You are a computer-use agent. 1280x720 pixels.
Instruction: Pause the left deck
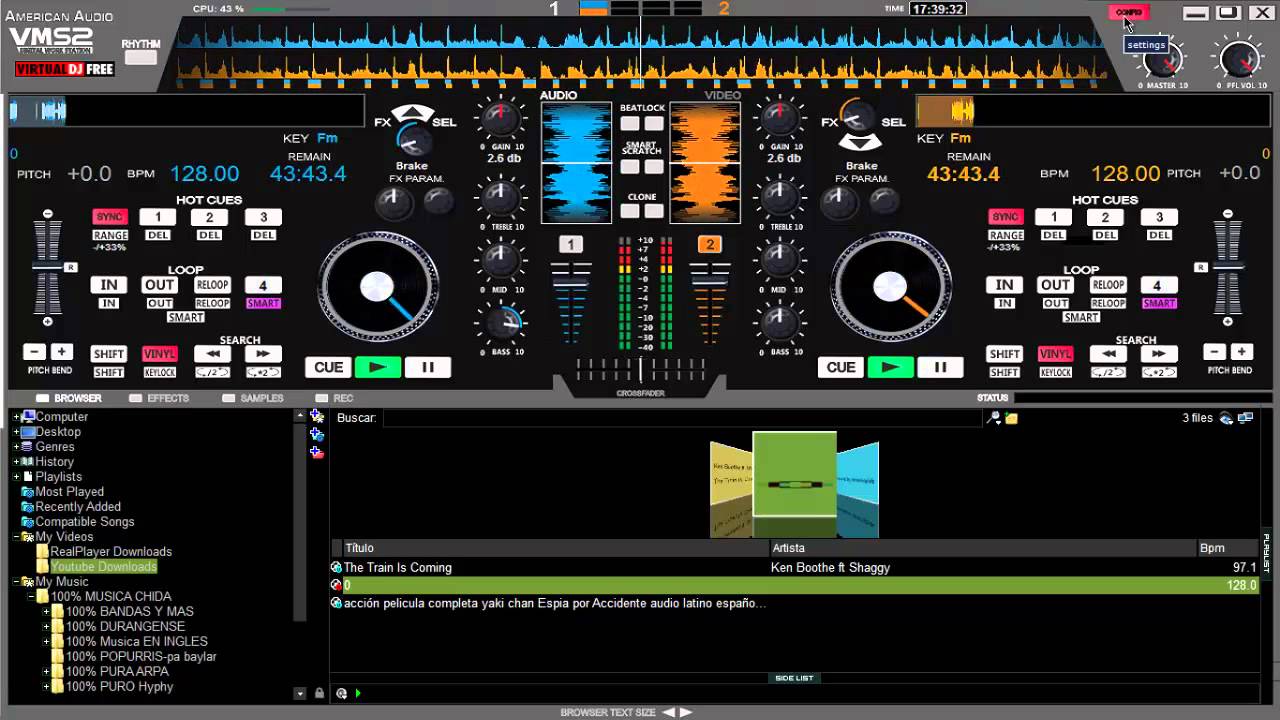click(x=428, y=367)
